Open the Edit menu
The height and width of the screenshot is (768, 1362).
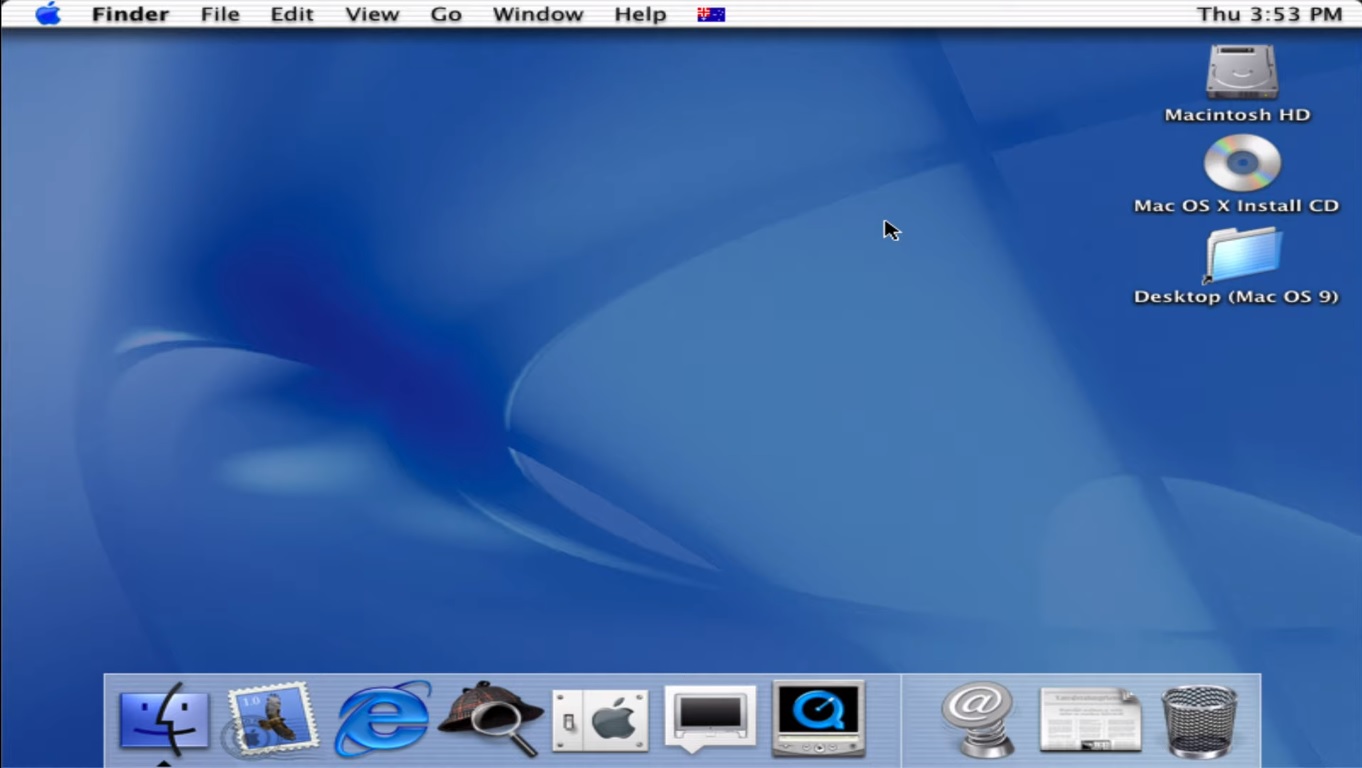coord(292,14)
